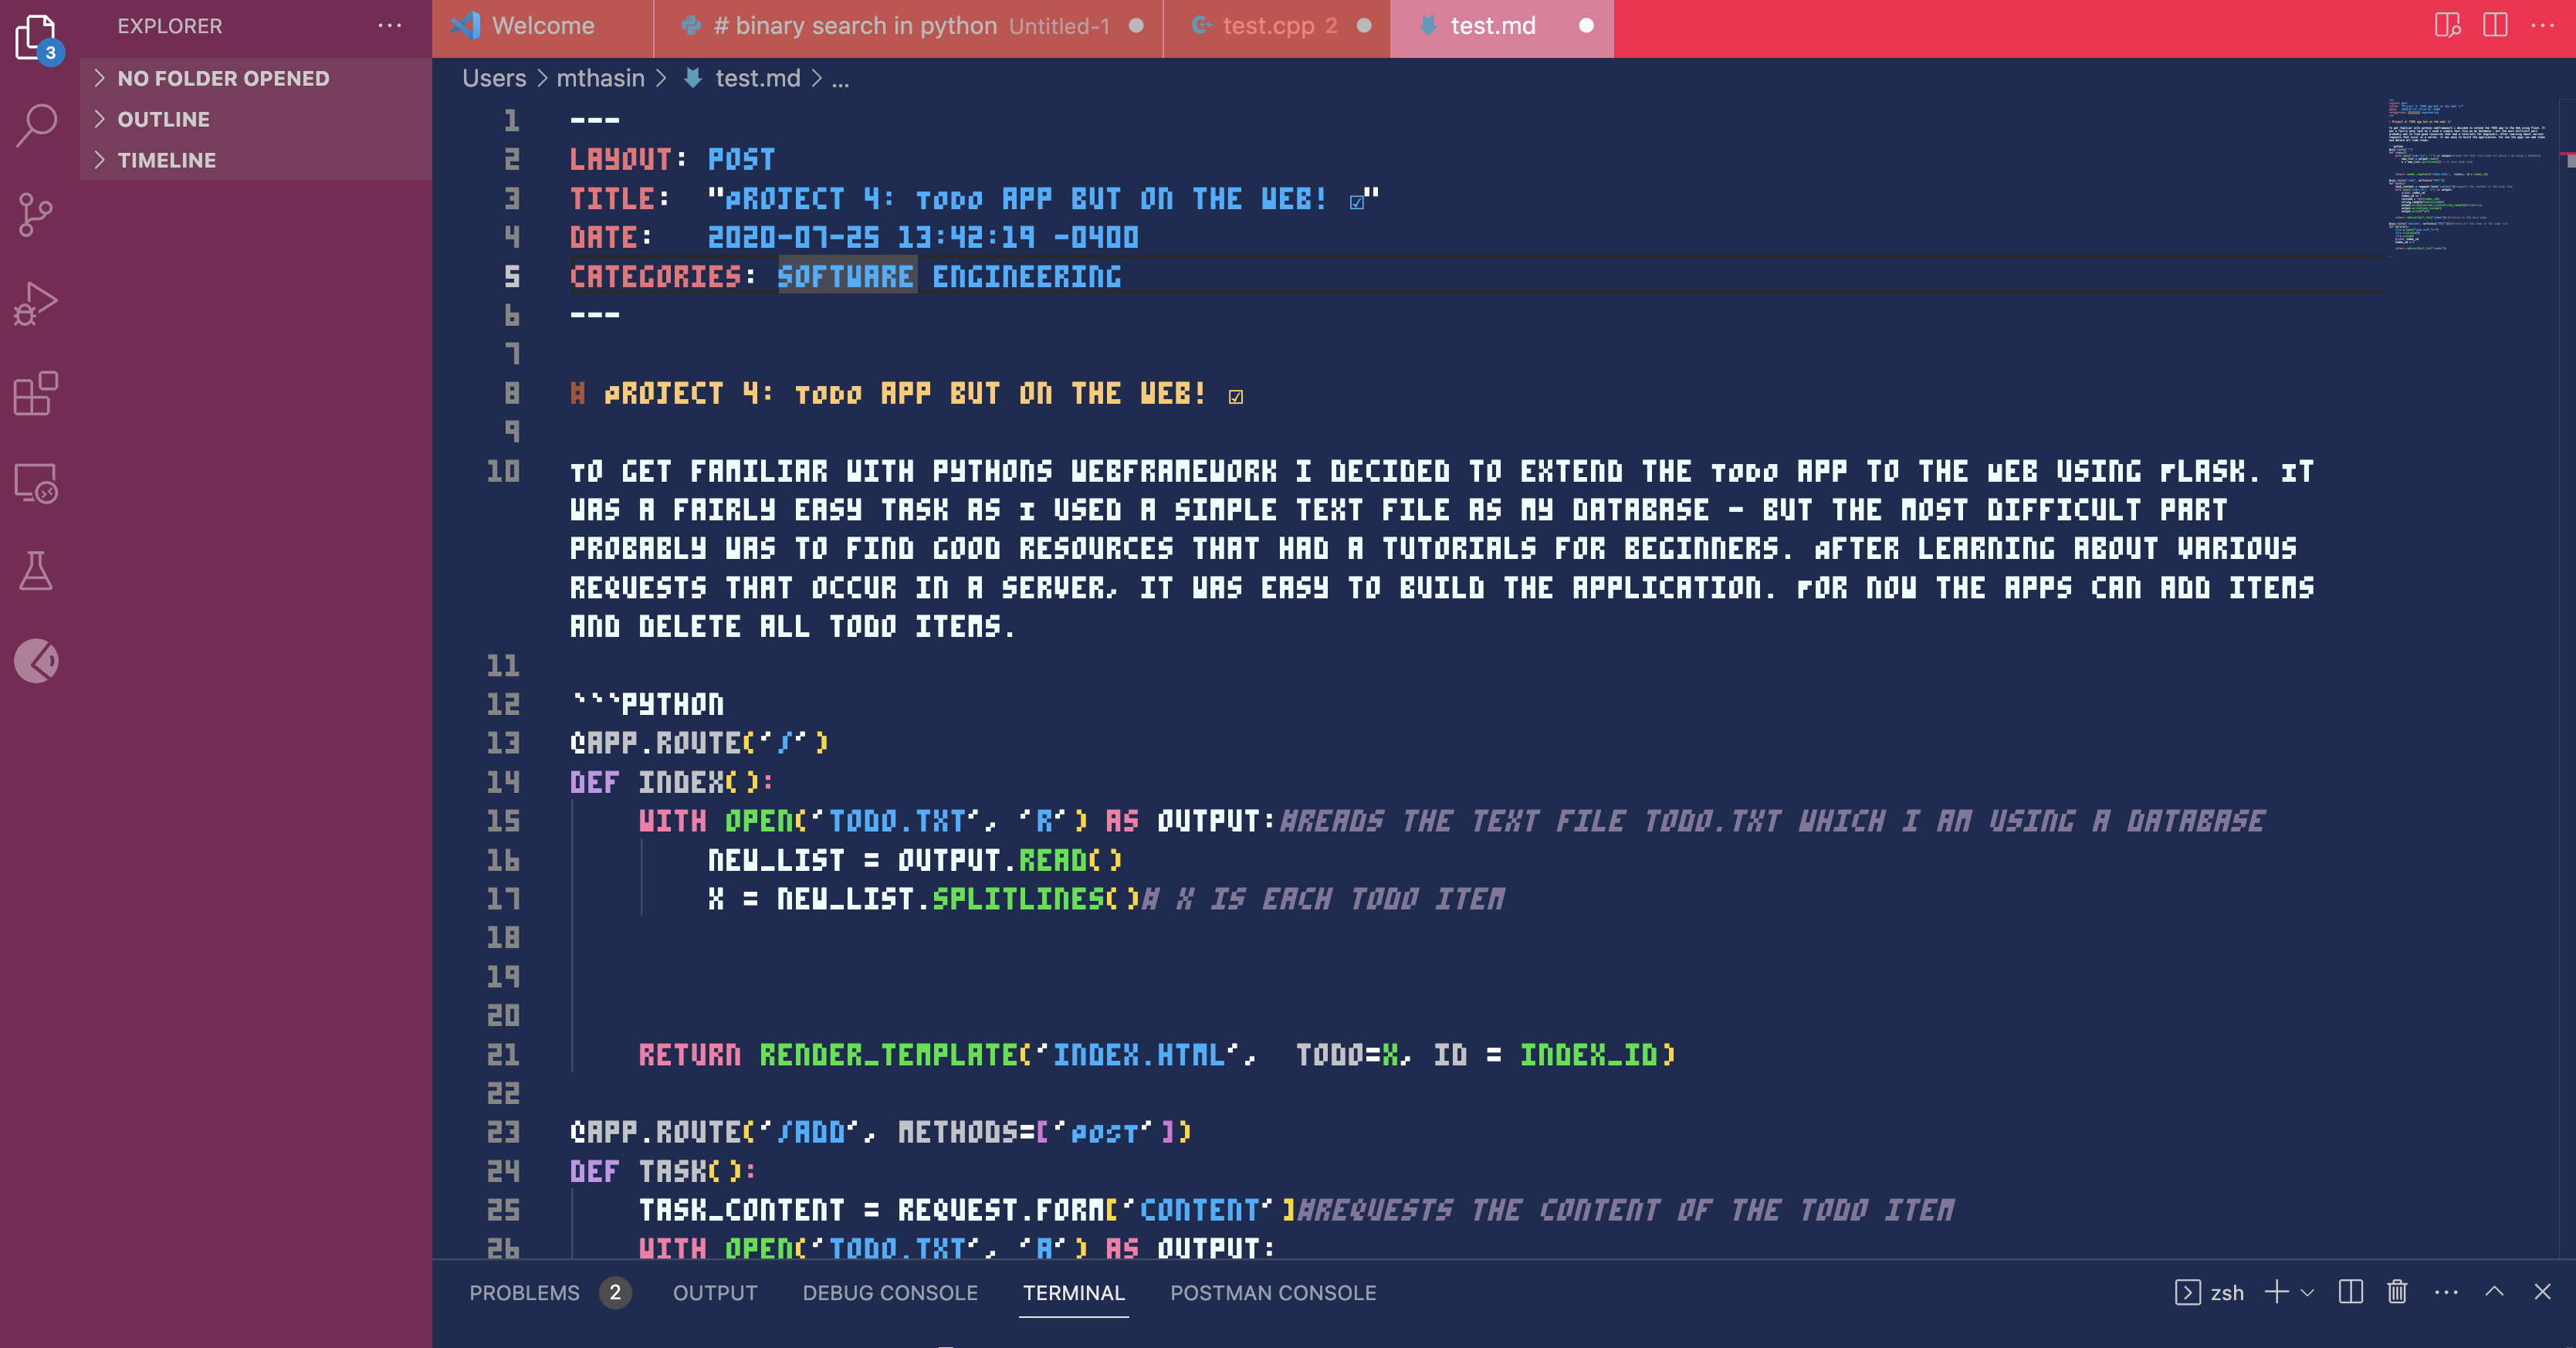Click unsaved dot on test.cpp tab
Image resolution: width=2576 pixels, height=1348 pixels.
pos(1364,26)
